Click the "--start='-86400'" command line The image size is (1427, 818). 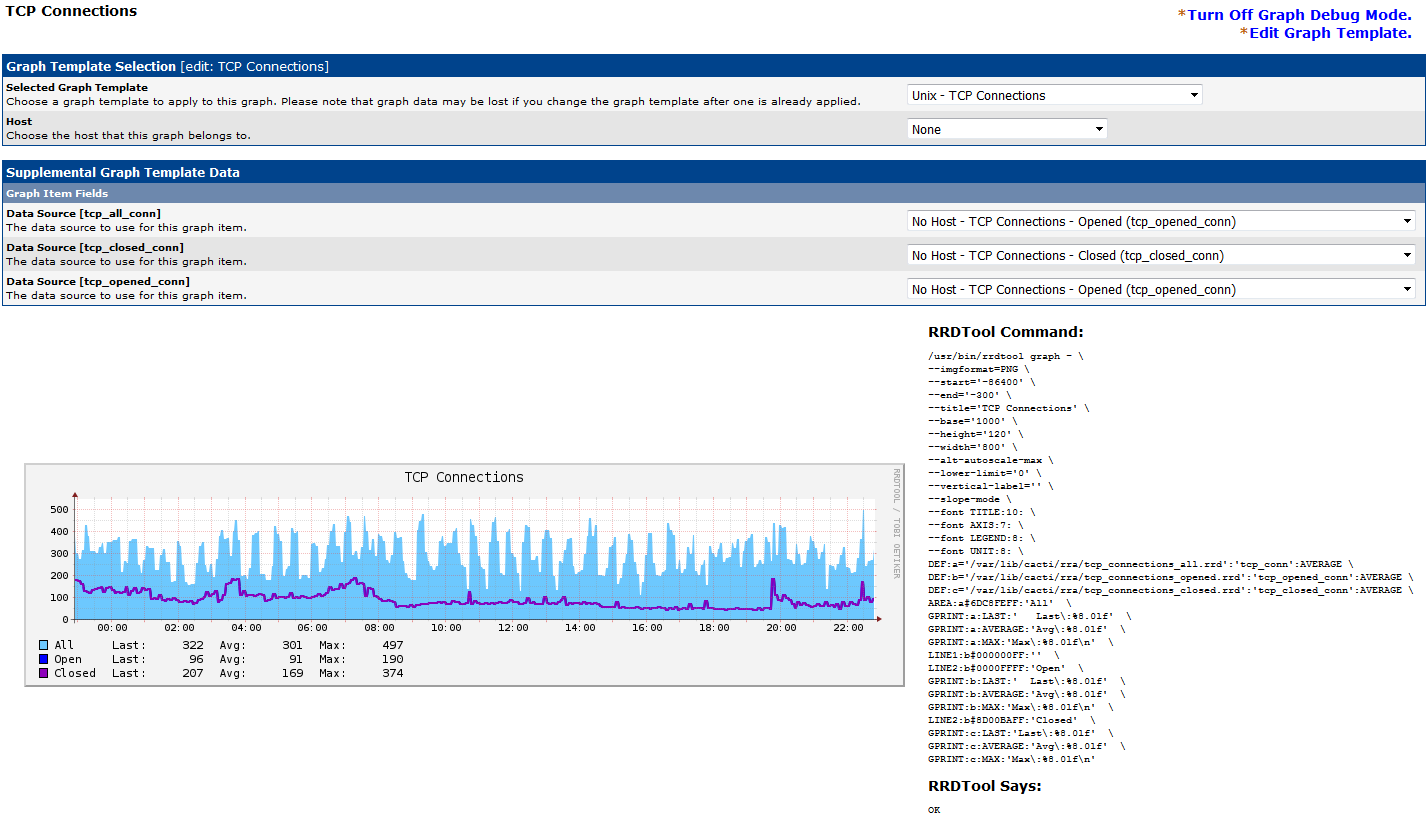pyautogui.click(x=981, y=382)
